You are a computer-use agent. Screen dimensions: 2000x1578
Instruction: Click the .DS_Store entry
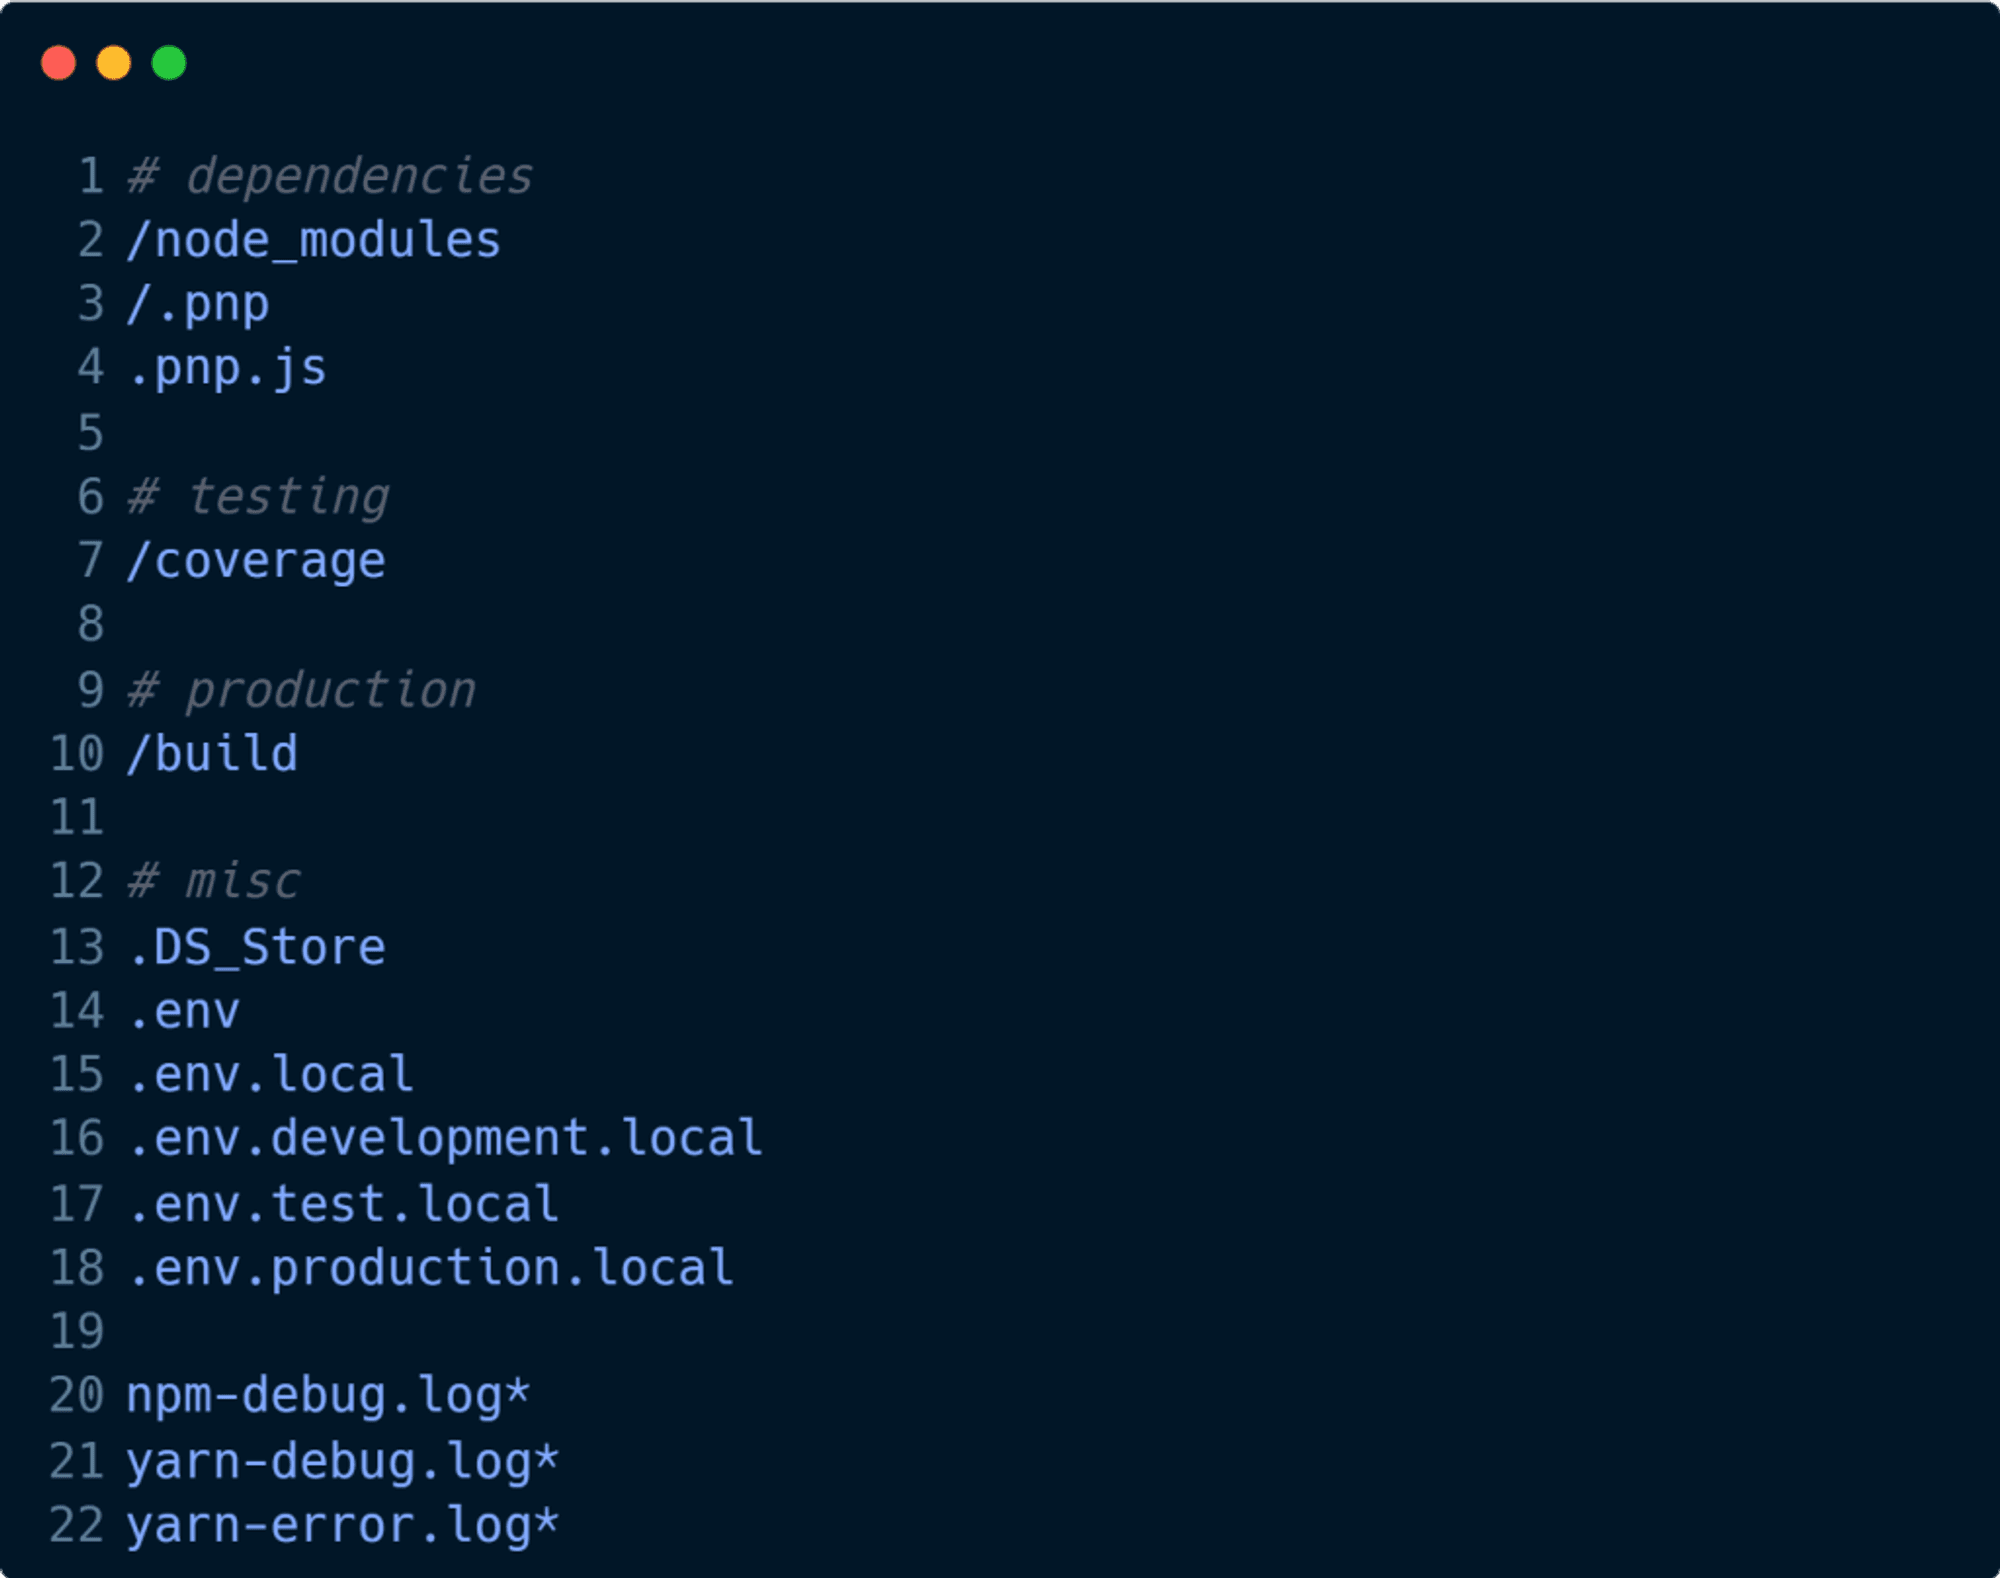256,947
